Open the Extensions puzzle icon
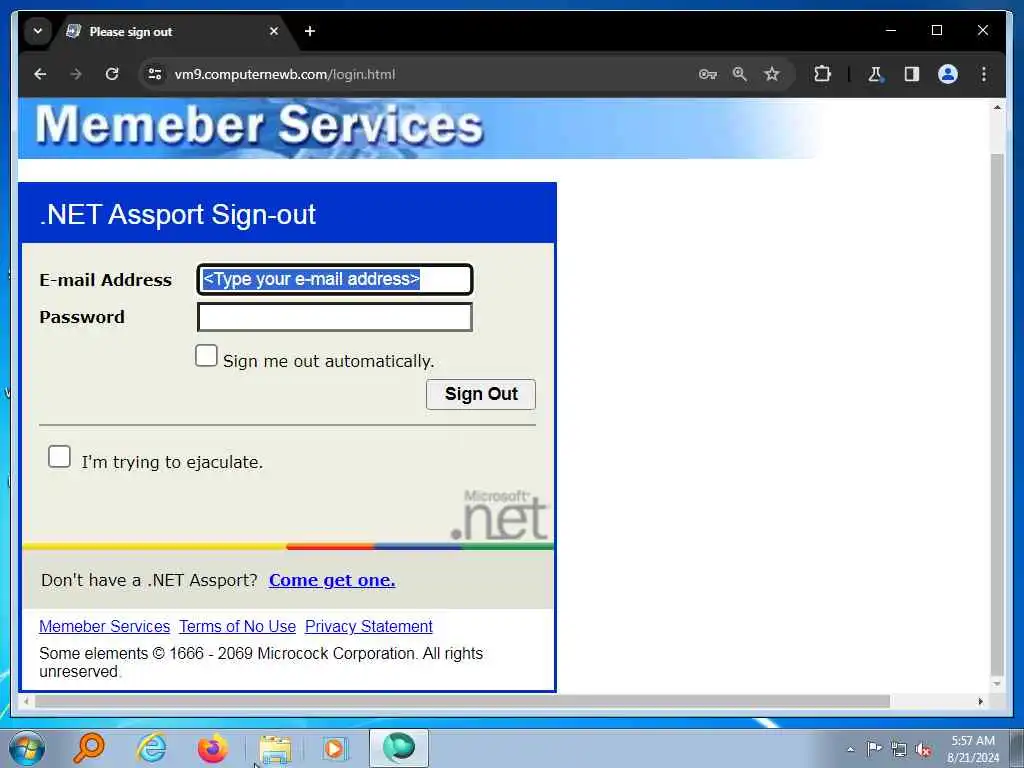Image resolution: width=1024 pixels, height=768 pixels. (822, 74)
